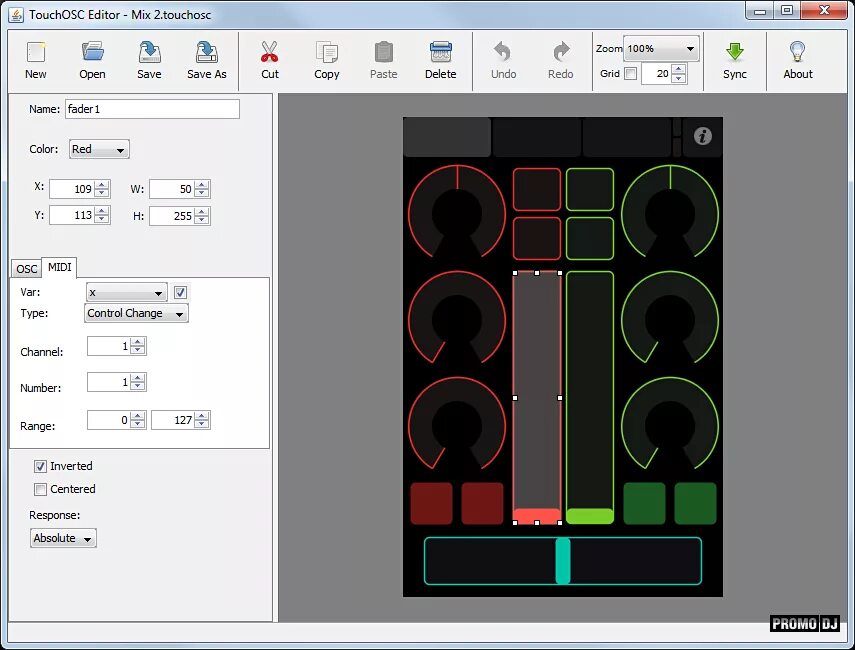Increase the Range minimum value
Image resolution: width=855 pixels, height=650 pixels.
[x=138, y=416]
